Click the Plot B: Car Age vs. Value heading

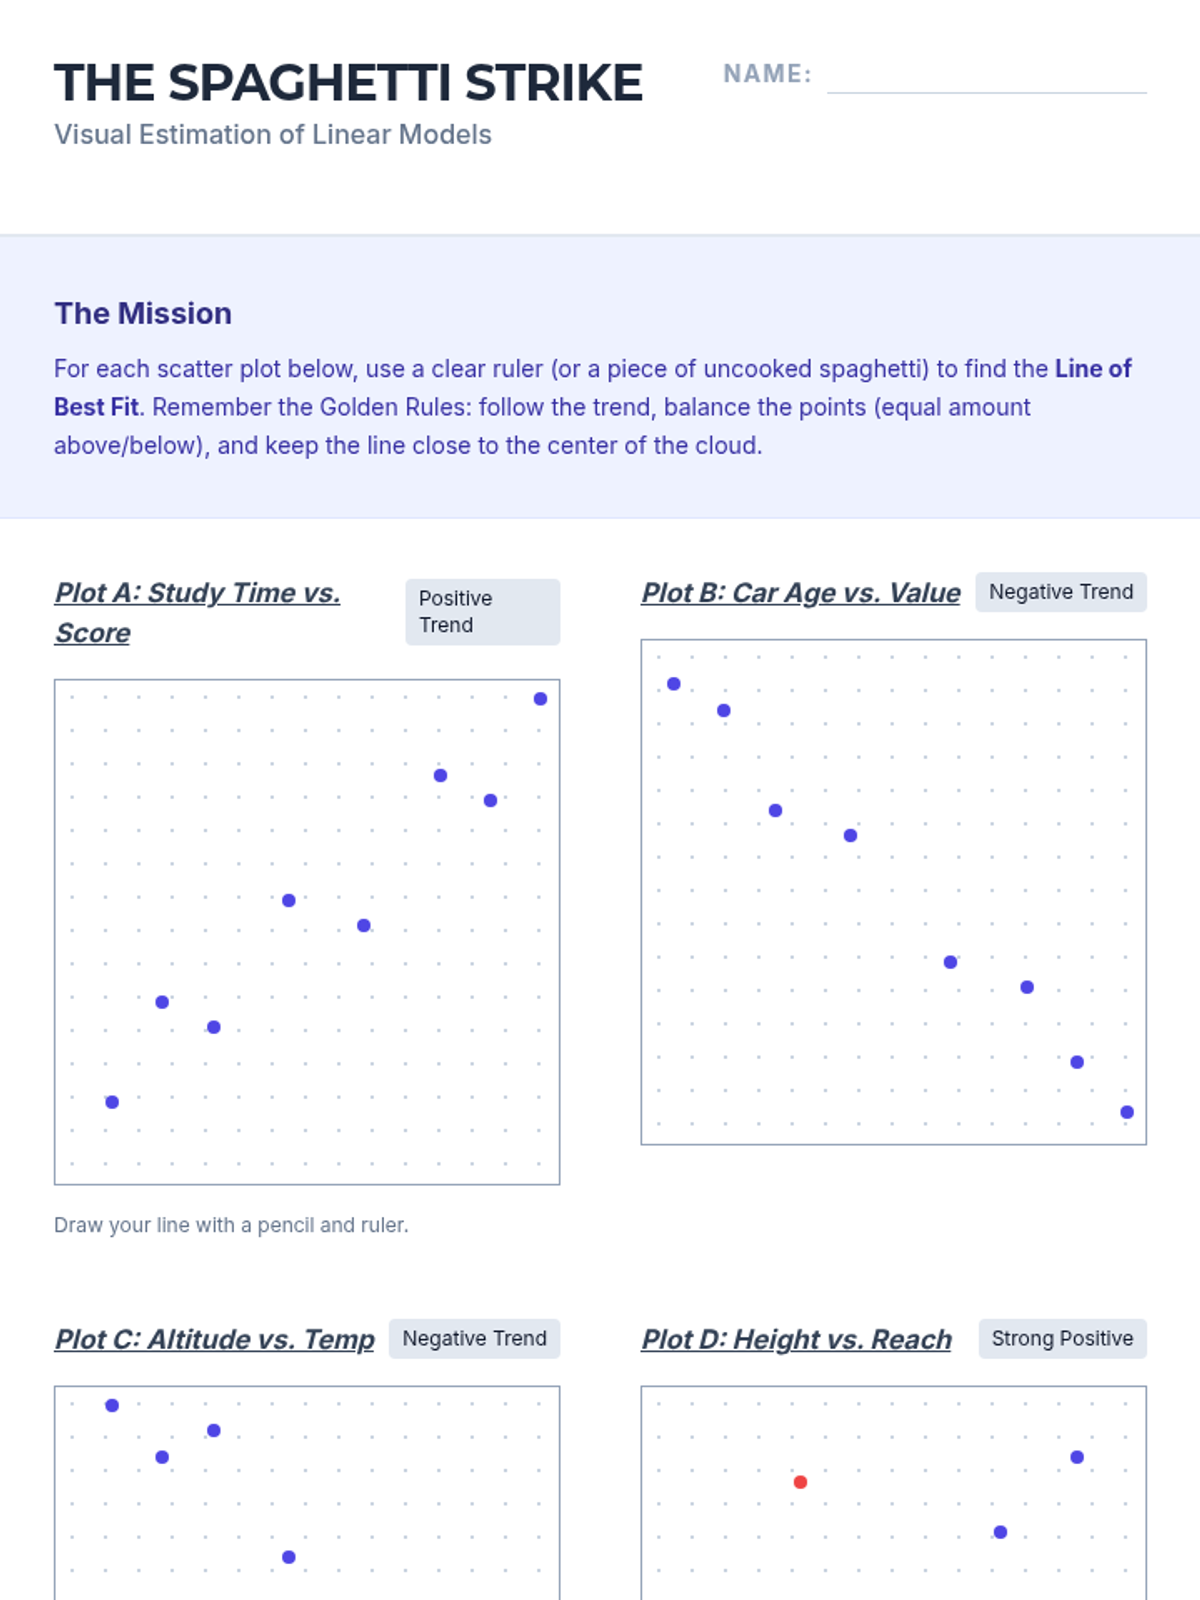[801, 593]
